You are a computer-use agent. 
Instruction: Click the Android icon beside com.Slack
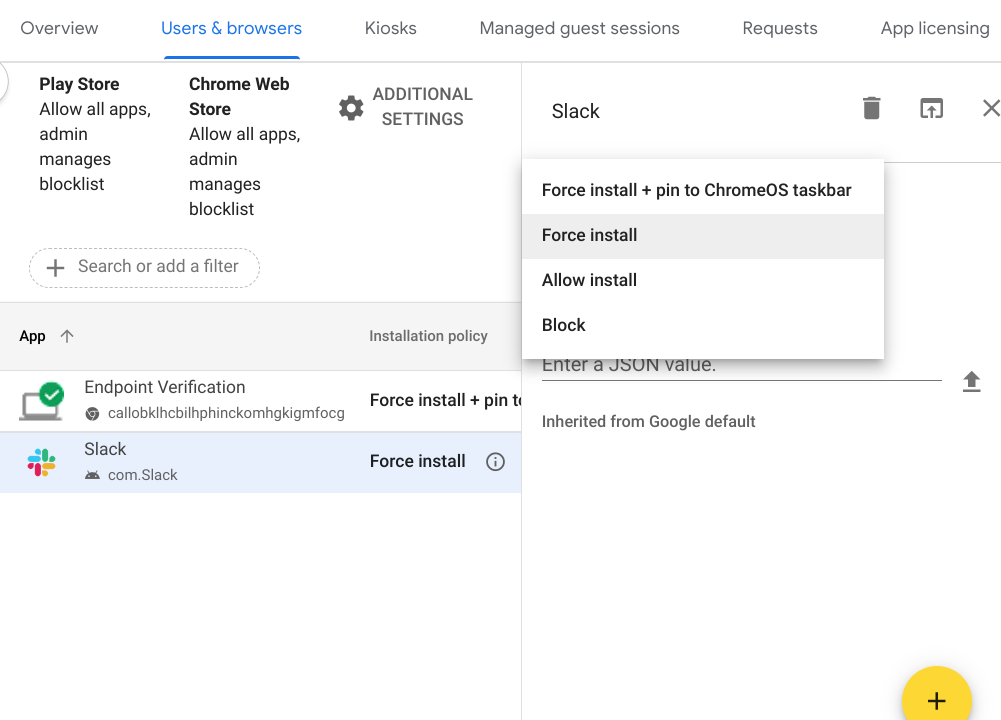[93, 475]
